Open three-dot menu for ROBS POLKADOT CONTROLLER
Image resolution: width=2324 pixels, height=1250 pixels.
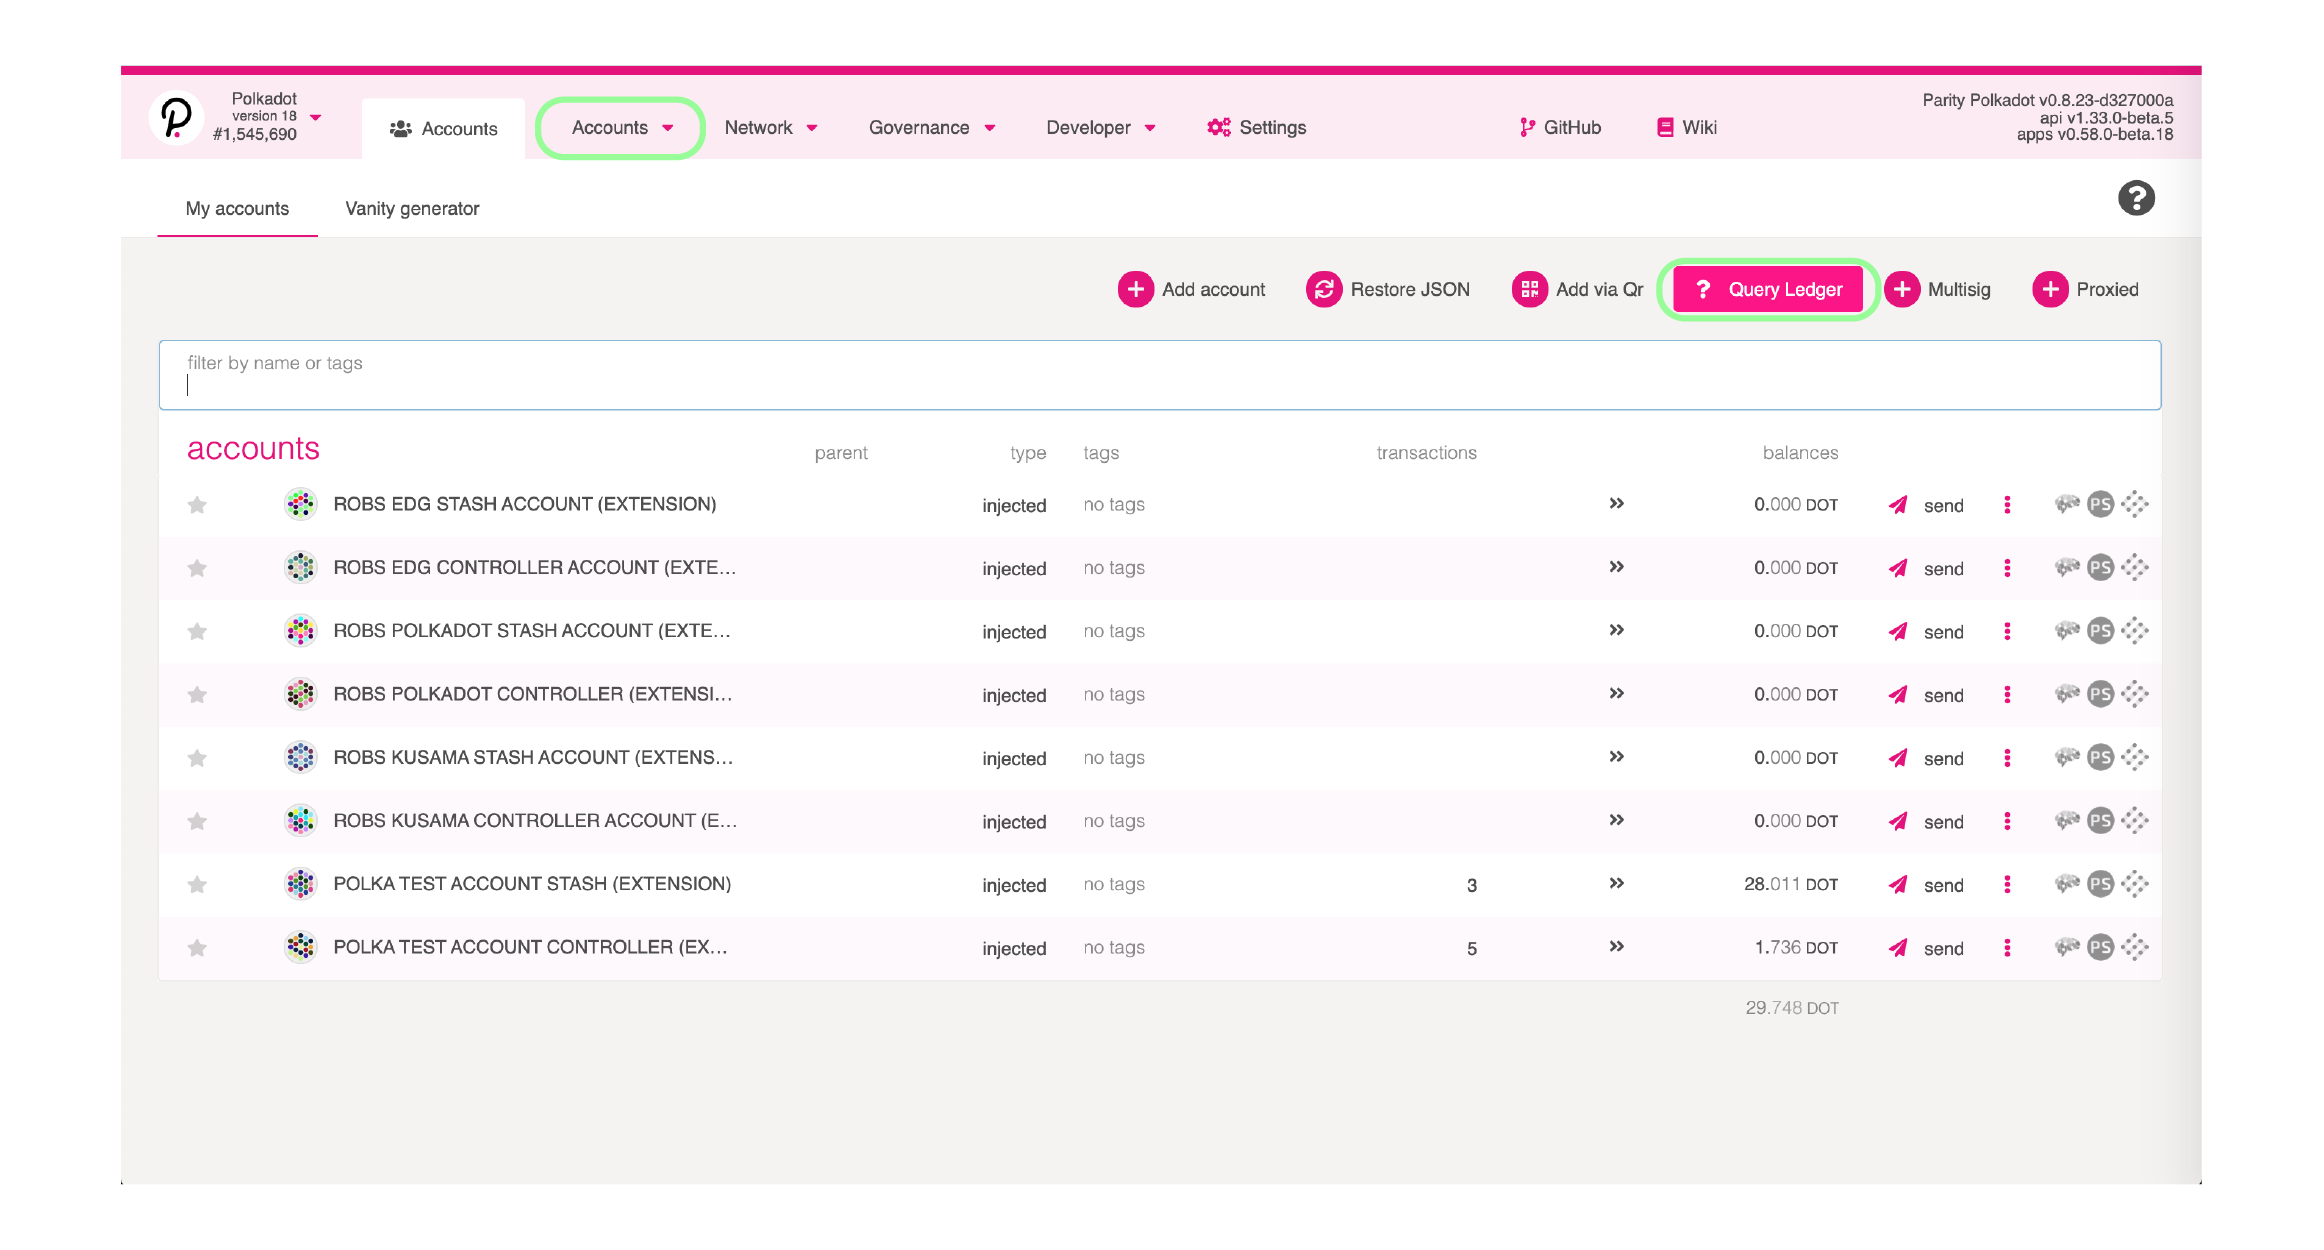click(2007, 695)
